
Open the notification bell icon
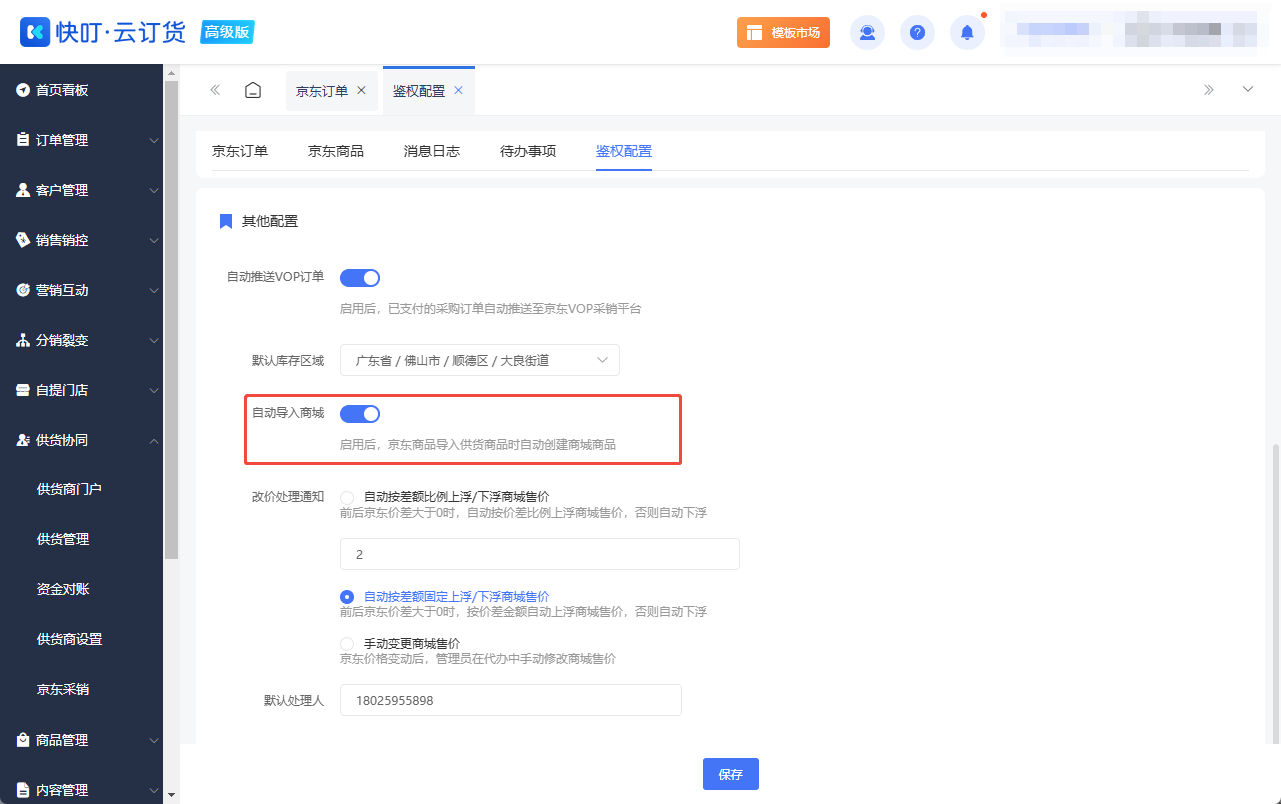(967, 32)
